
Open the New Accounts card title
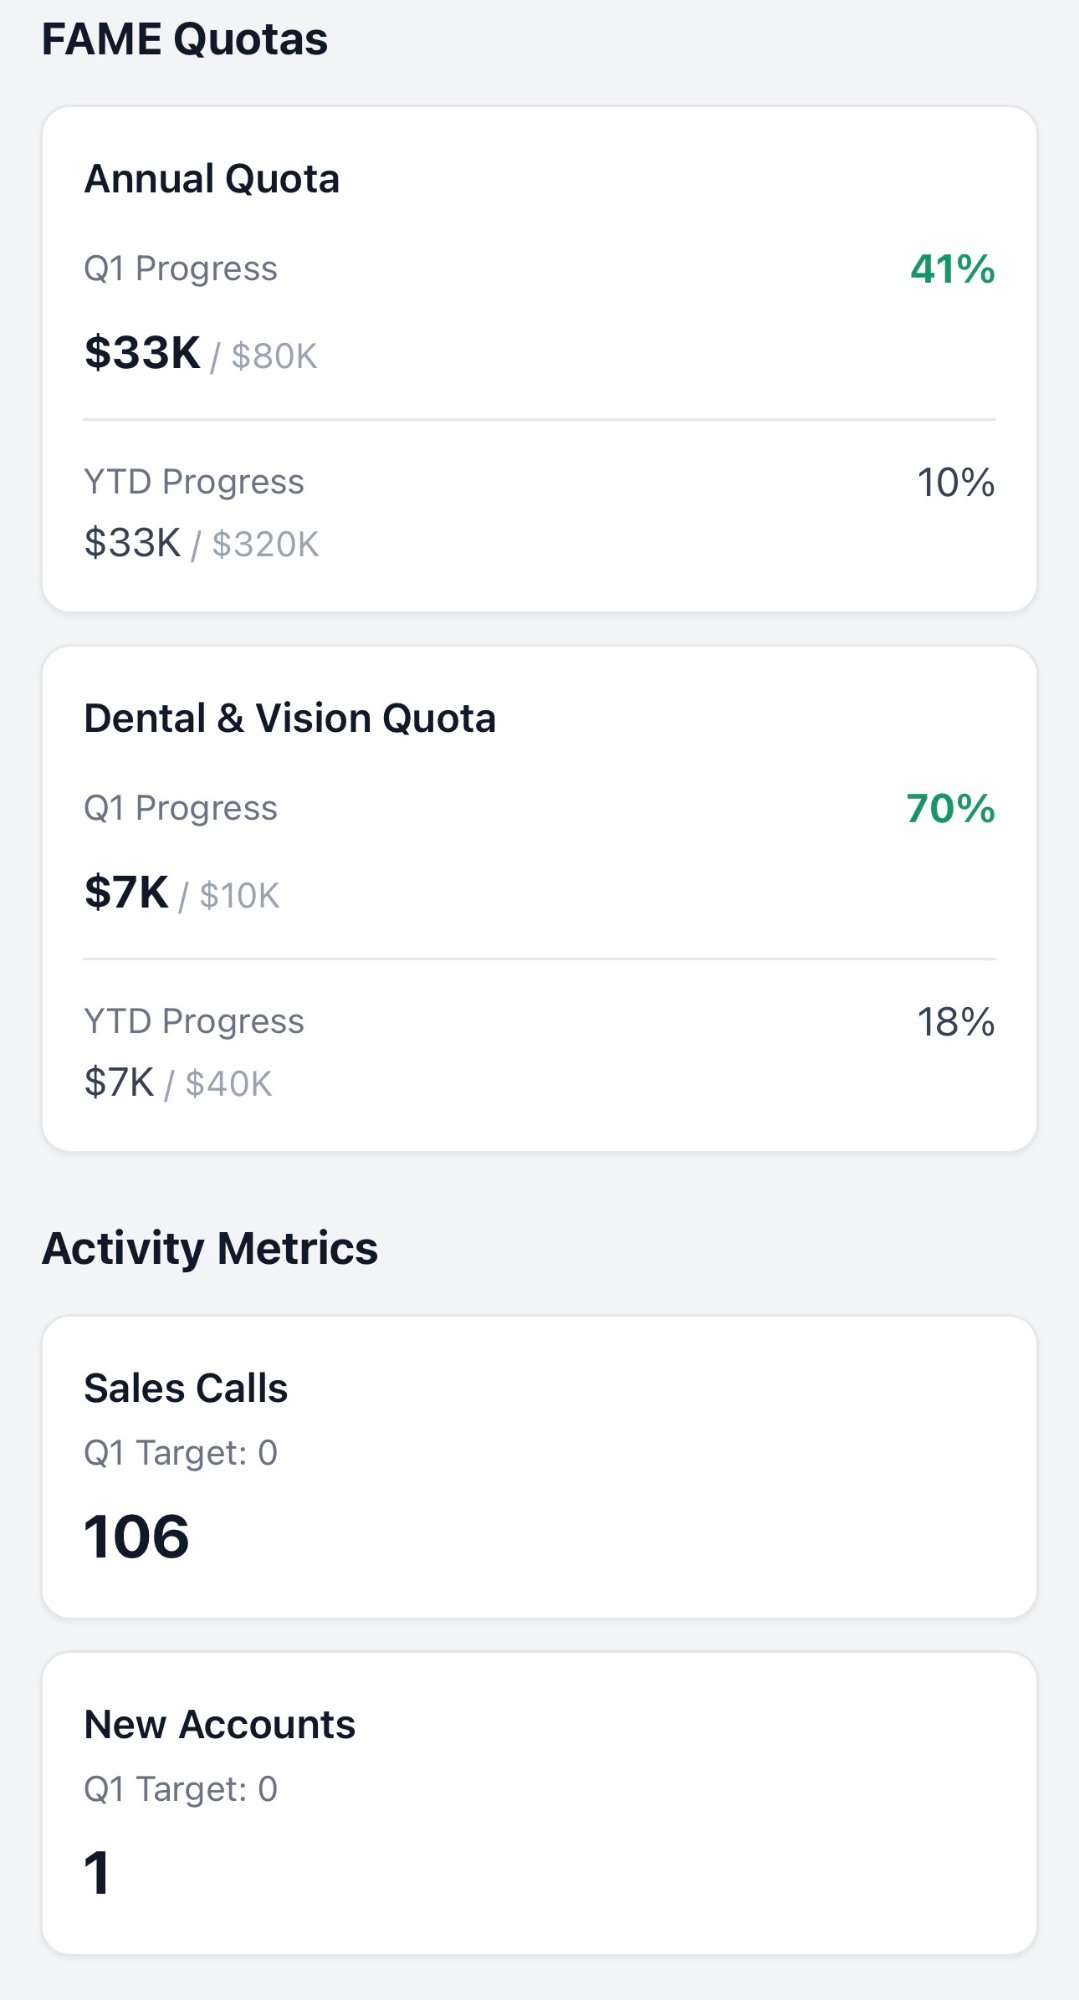tap(220, 1724)
